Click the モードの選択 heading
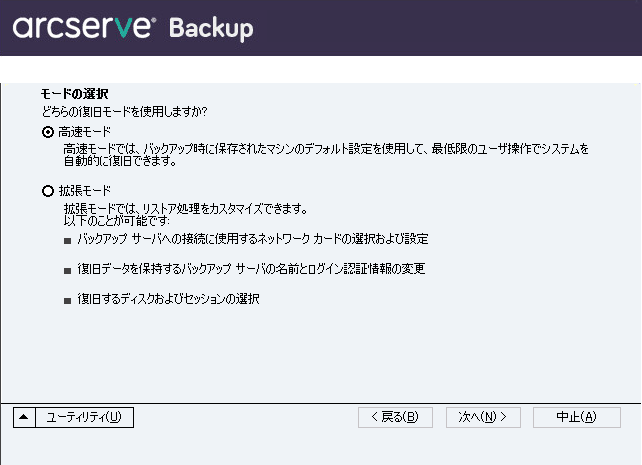The width and height of the screenshot is (642, 465). coord(74,94)
